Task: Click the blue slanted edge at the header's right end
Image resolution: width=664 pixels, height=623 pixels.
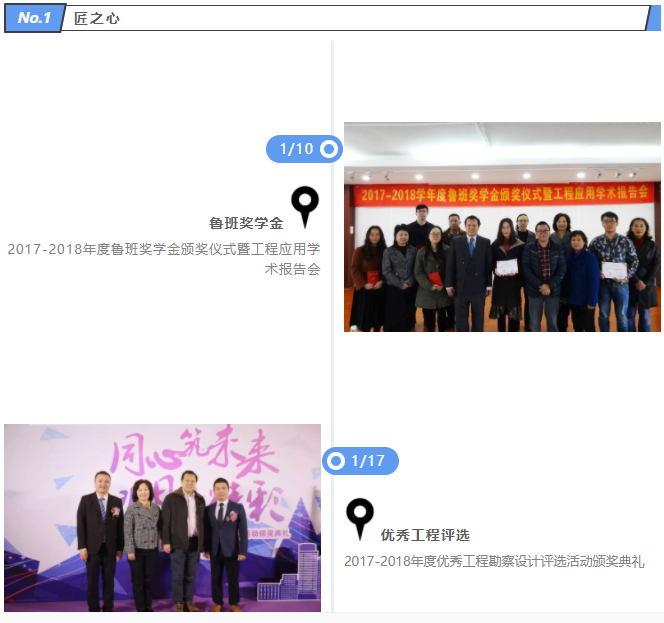Action: [x=654, y=18]
